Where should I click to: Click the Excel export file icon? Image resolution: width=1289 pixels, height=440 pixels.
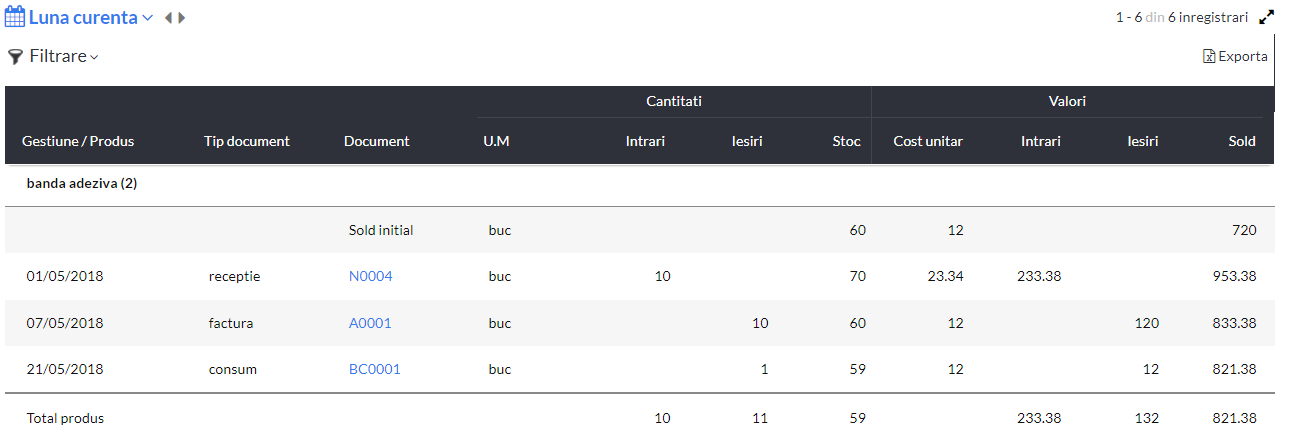(x=1209, y=57)
